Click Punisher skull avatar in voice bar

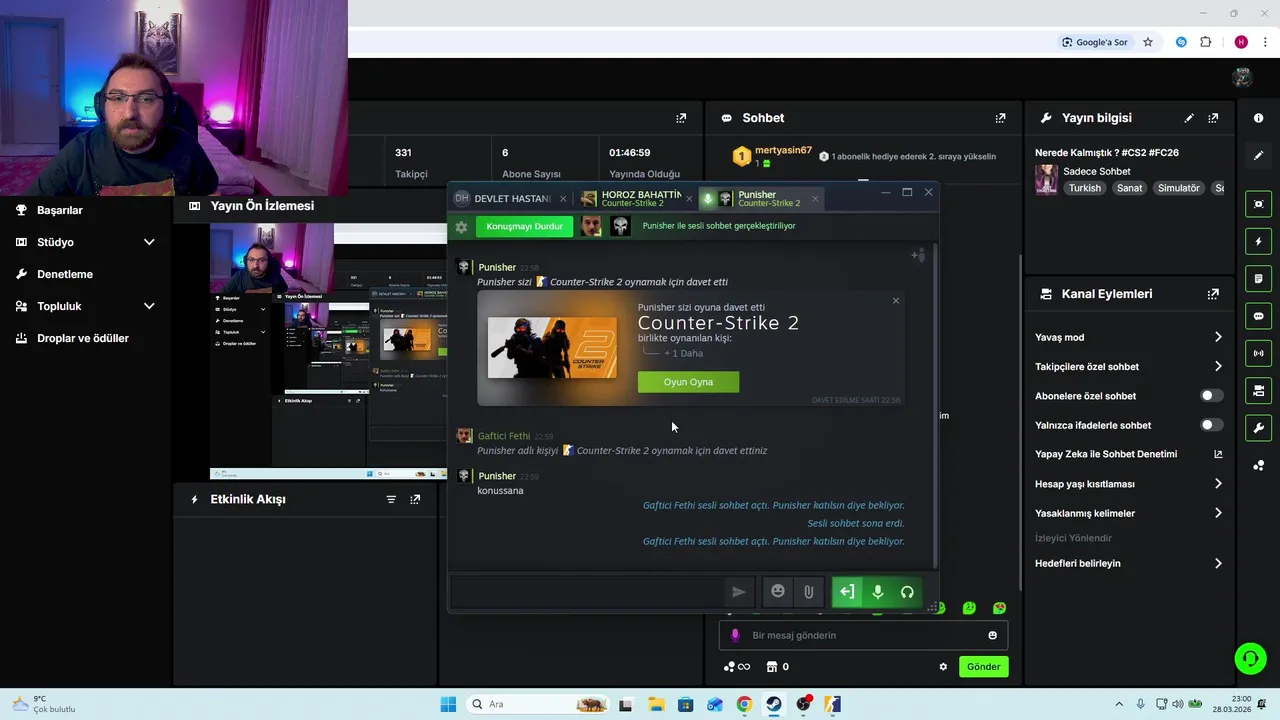click(x=620, y=226)
